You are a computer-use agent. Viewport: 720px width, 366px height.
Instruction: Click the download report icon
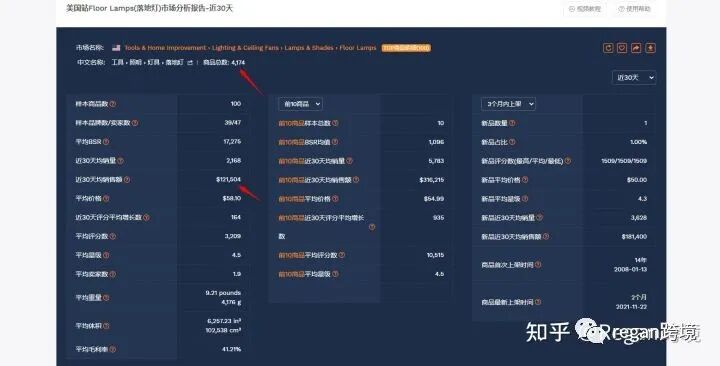tap(650, 48)
